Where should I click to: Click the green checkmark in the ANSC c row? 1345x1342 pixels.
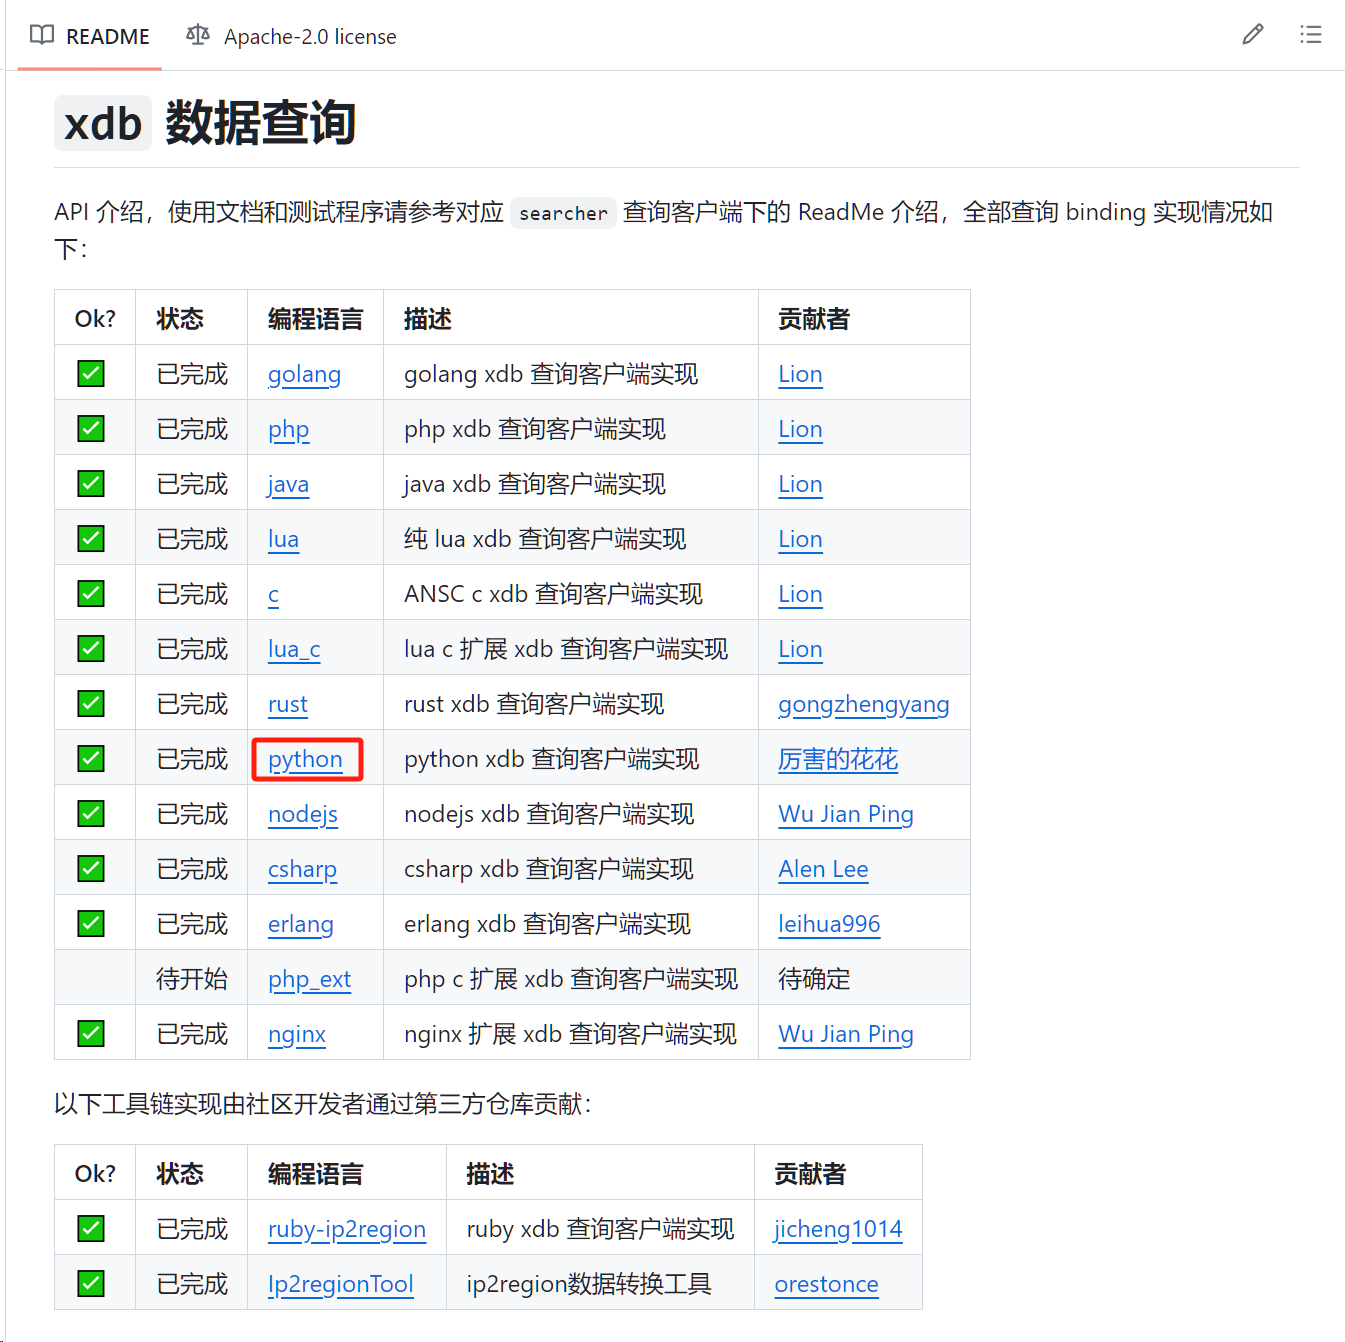91,593
